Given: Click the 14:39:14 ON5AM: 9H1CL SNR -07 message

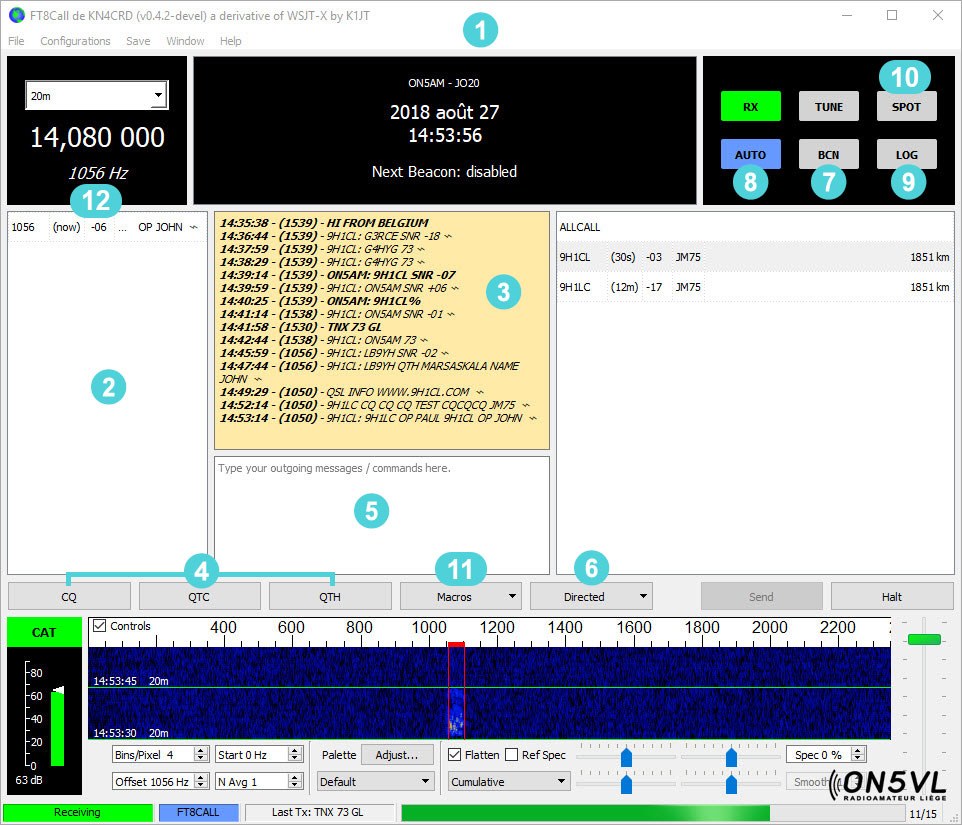Looking at the screenshot, I should 337,275.
